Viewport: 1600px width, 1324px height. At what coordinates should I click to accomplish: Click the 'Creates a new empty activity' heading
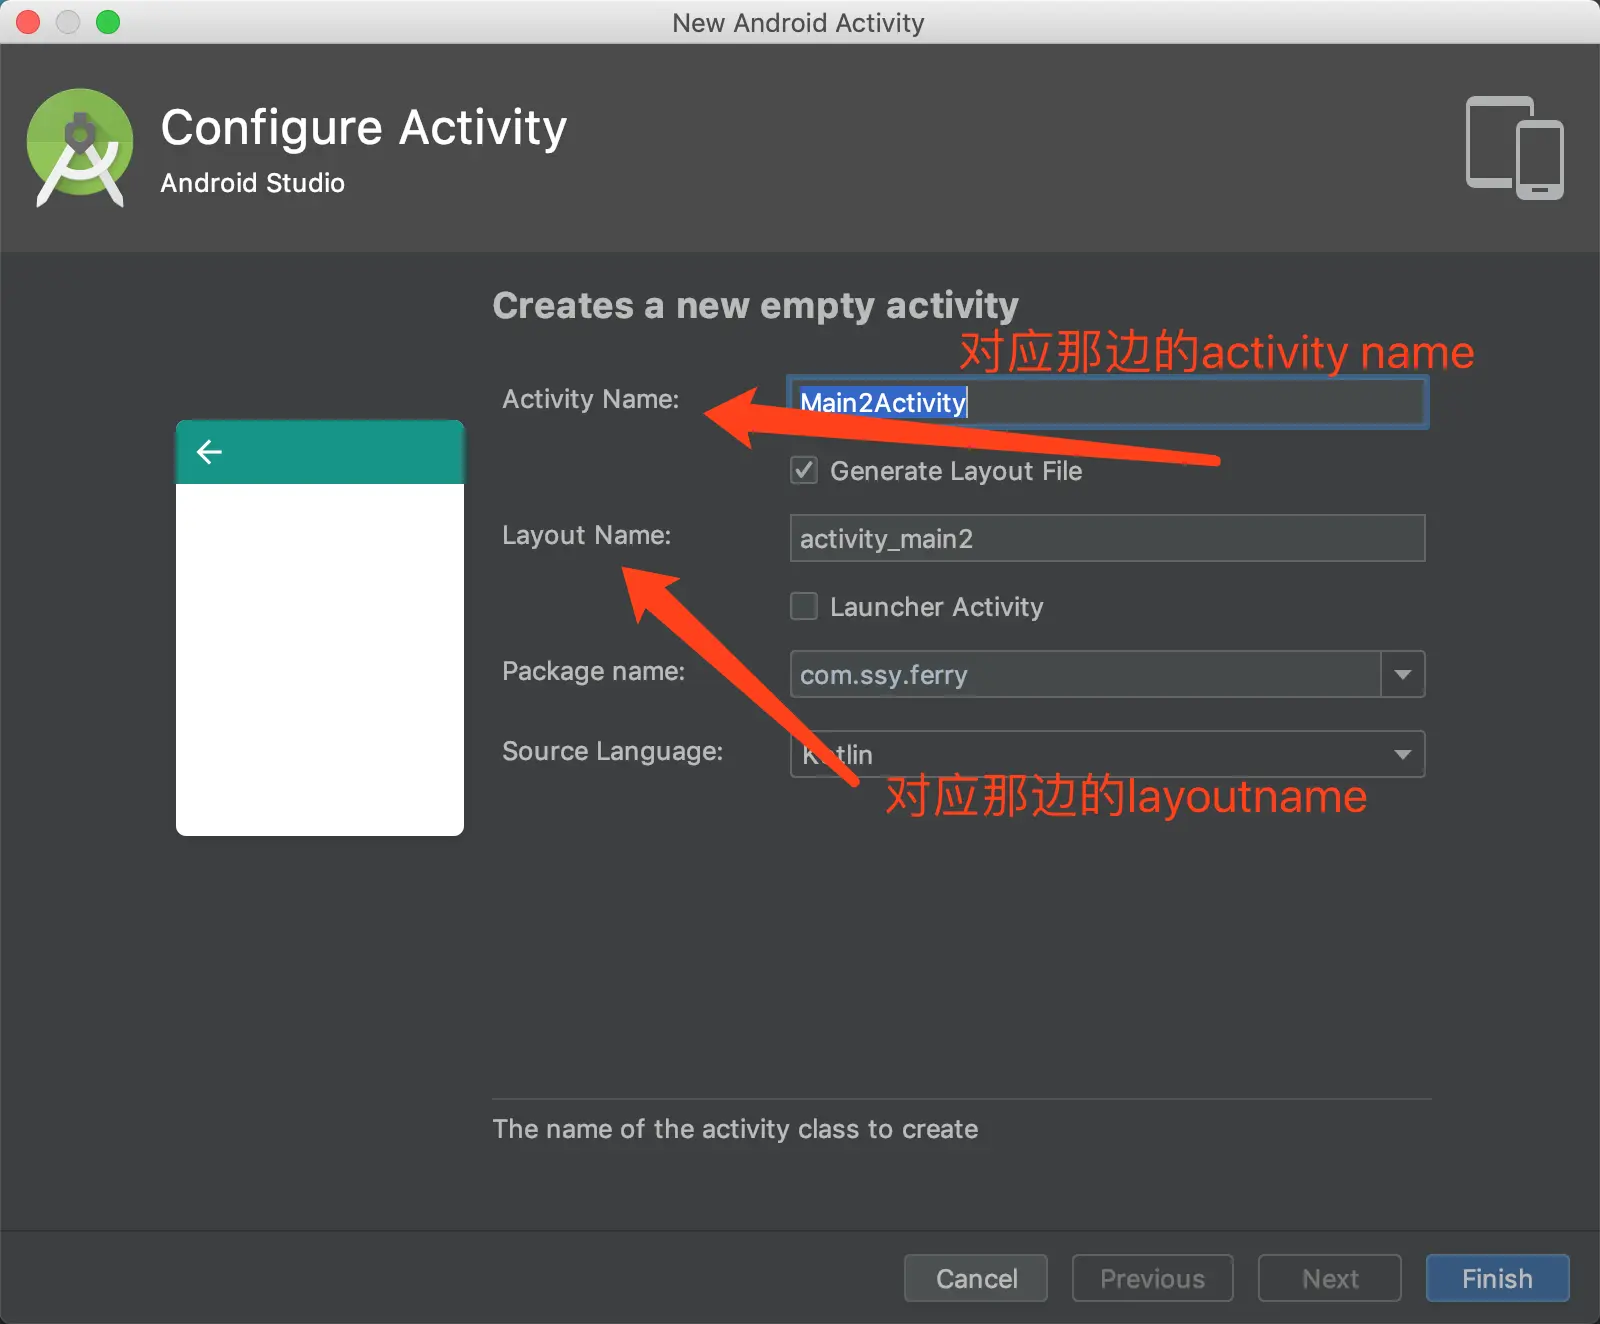755,305
